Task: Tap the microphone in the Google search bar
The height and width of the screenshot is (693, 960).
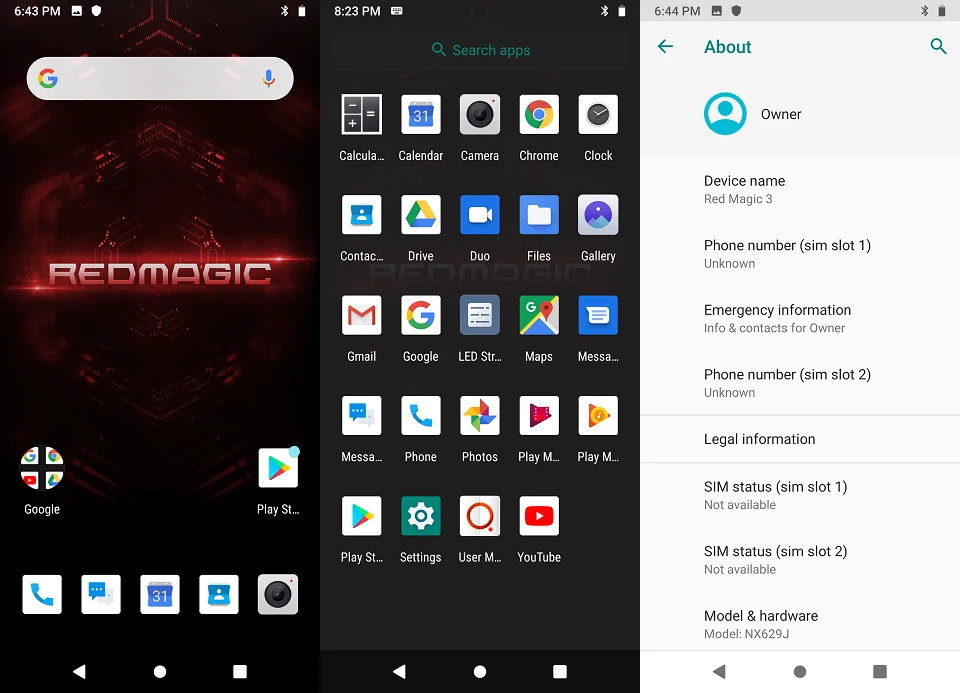Action: 268,78
